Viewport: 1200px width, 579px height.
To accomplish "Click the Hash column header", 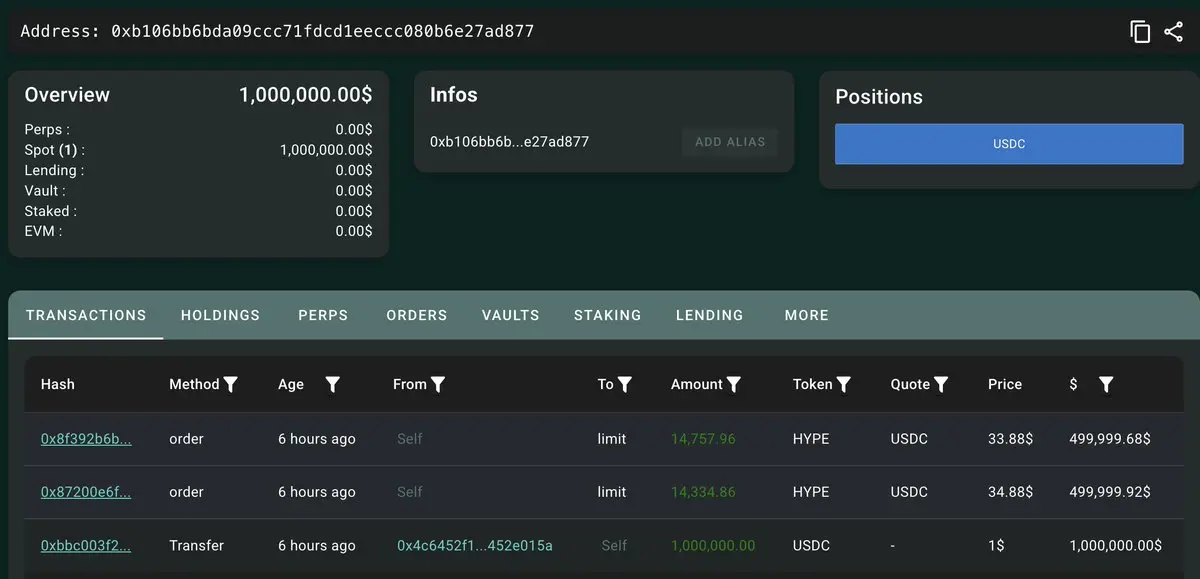I will [58, 384].
